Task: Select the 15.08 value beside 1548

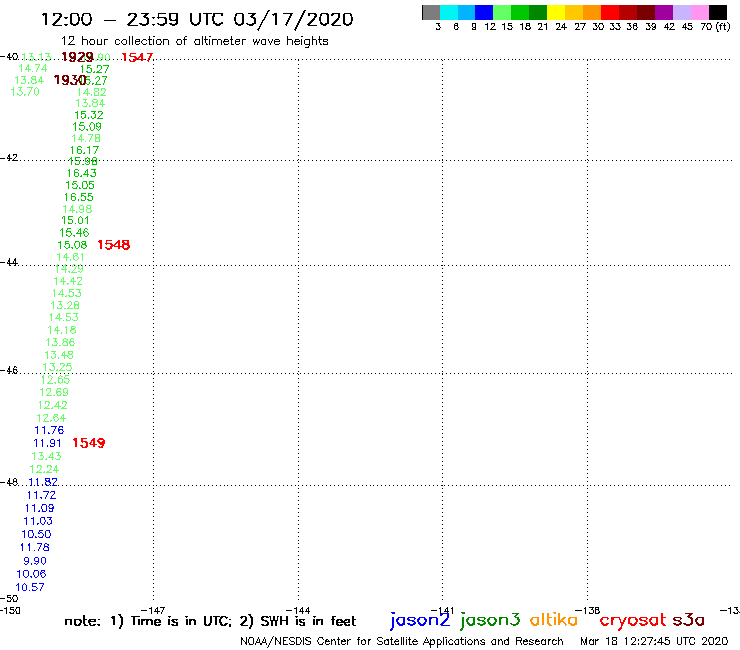Action: [72, 245]
